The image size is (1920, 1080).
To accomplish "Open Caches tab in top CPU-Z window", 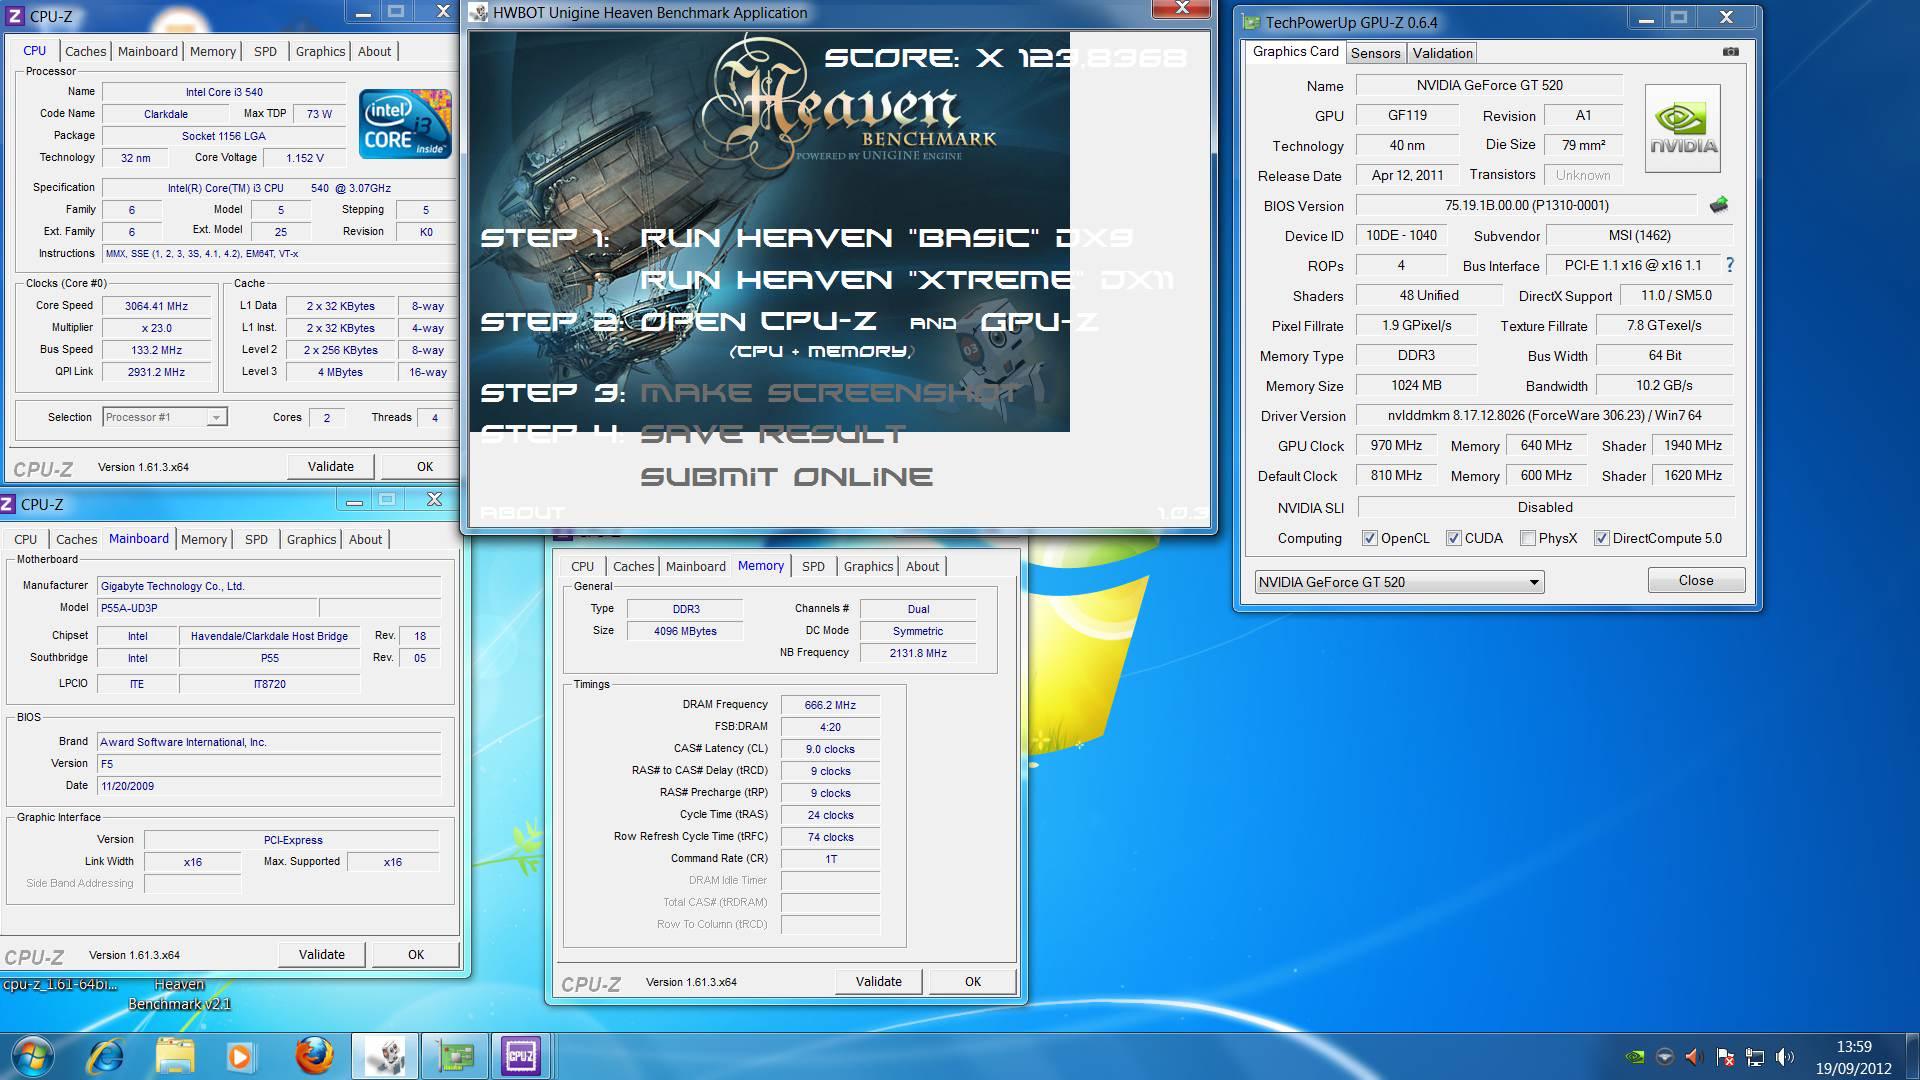I will pos(86,51).
